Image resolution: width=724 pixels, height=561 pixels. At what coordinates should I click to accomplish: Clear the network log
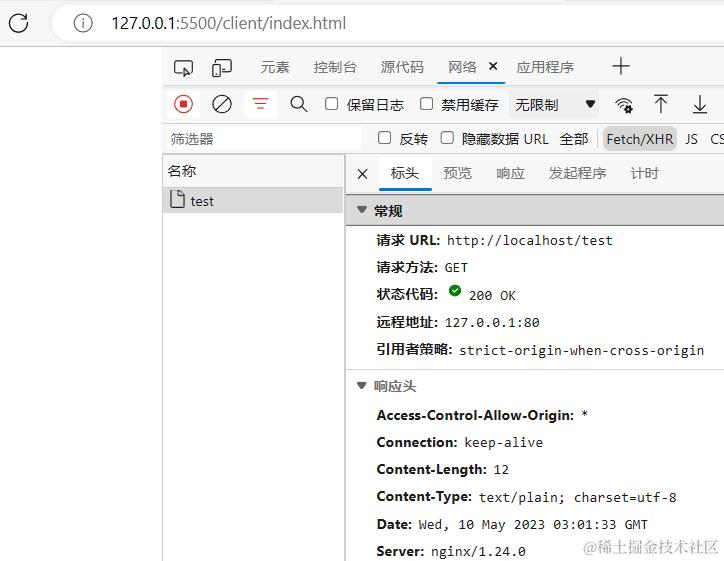(x=222, y=104)
